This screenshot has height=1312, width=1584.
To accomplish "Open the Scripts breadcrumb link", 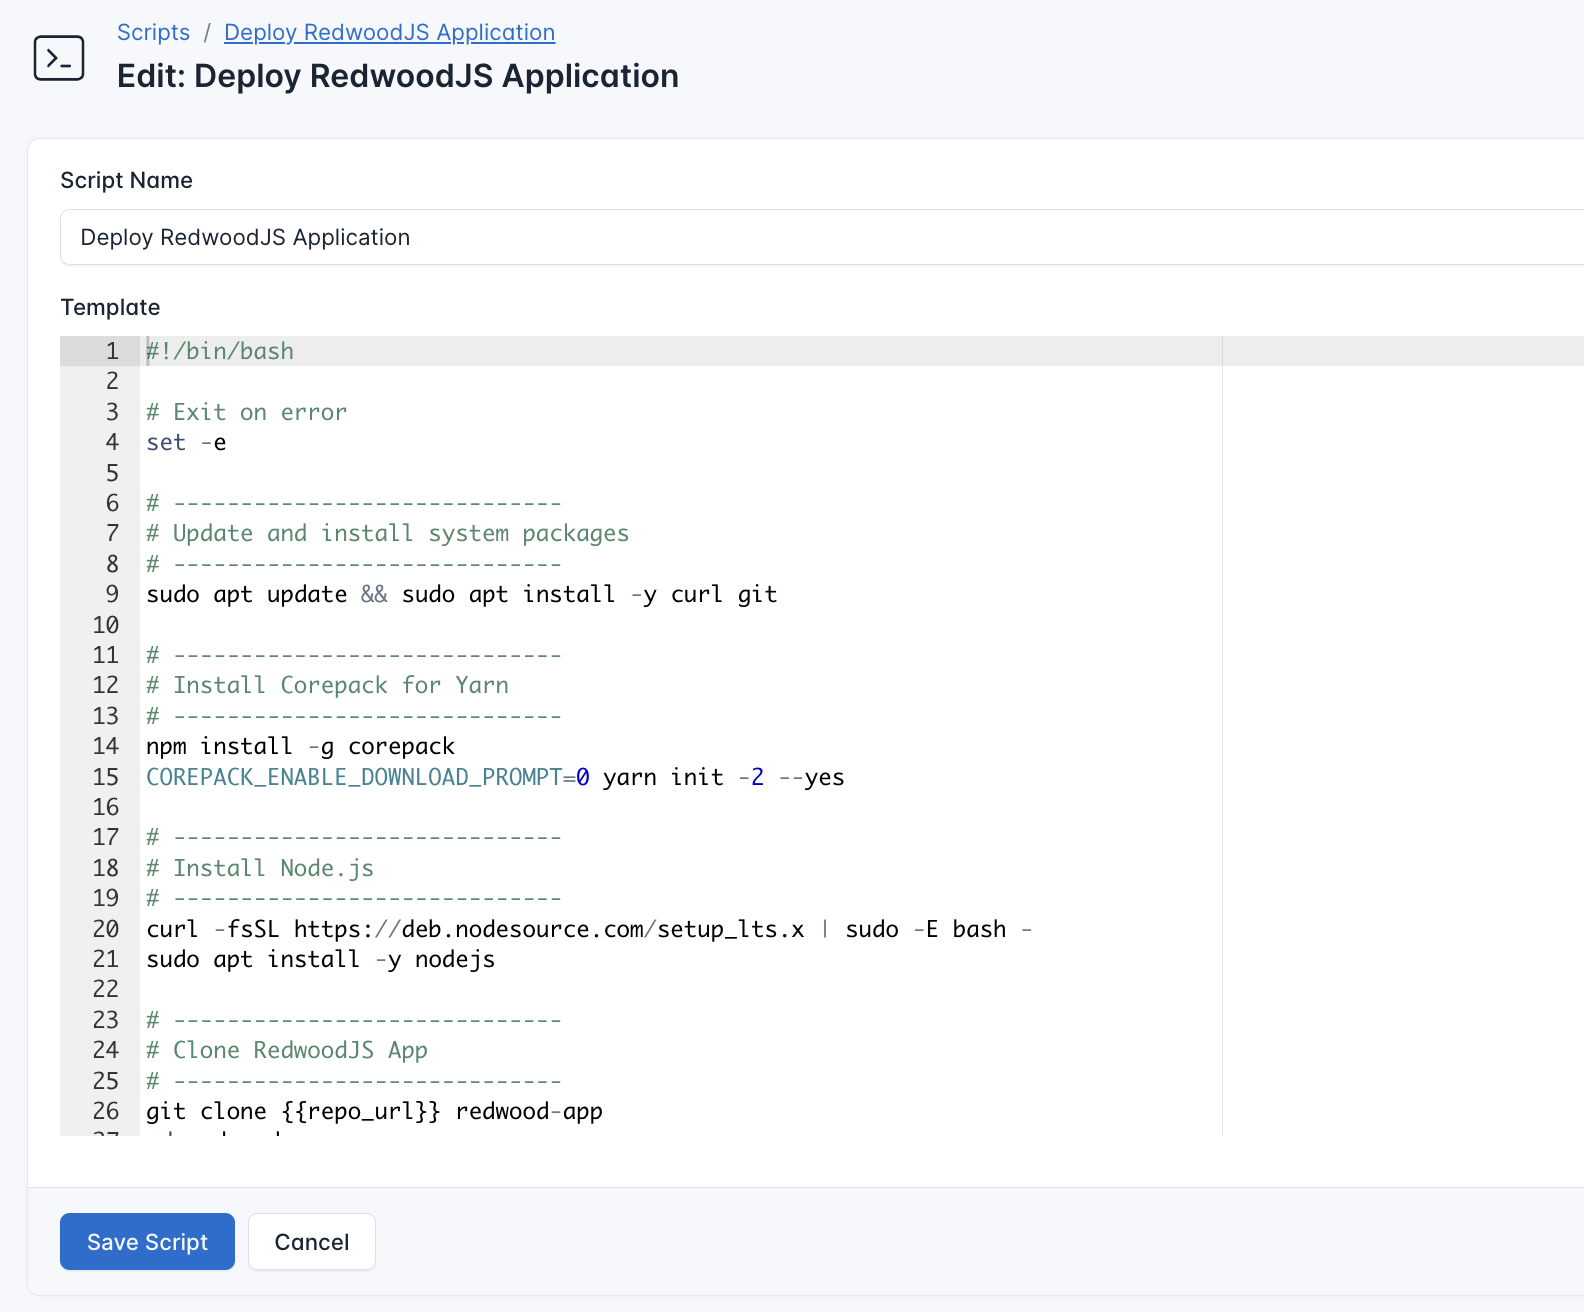I will pyautogui.click(x=153, y=32).
